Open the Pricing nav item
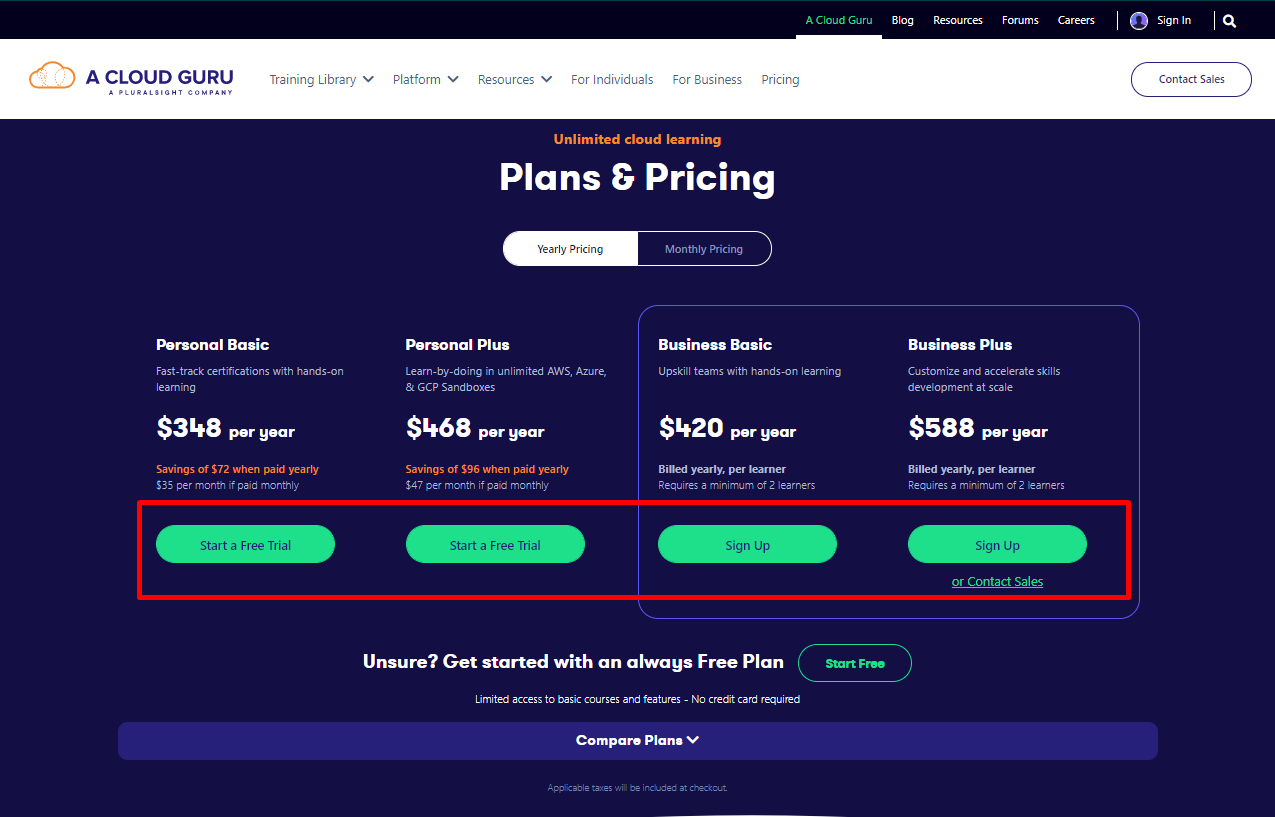This screenshot has height=817, width=1275. coord(780,79)
